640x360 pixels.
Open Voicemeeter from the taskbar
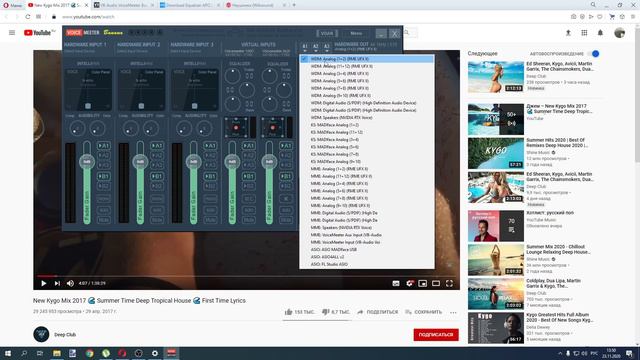[171, 353]
